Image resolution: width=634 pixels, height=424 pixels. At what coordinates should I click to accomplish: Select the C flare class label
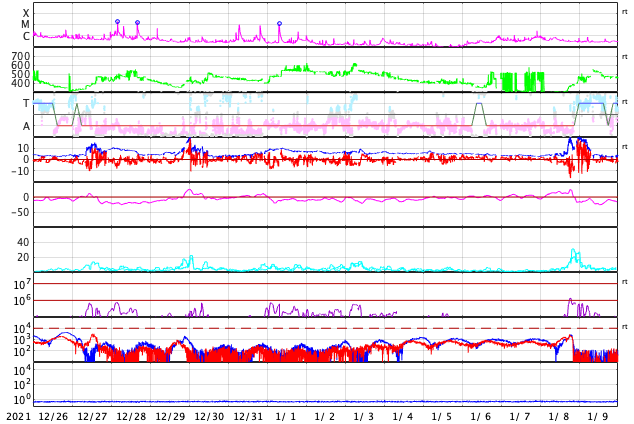pyautogui.click(x=26, y=36)
